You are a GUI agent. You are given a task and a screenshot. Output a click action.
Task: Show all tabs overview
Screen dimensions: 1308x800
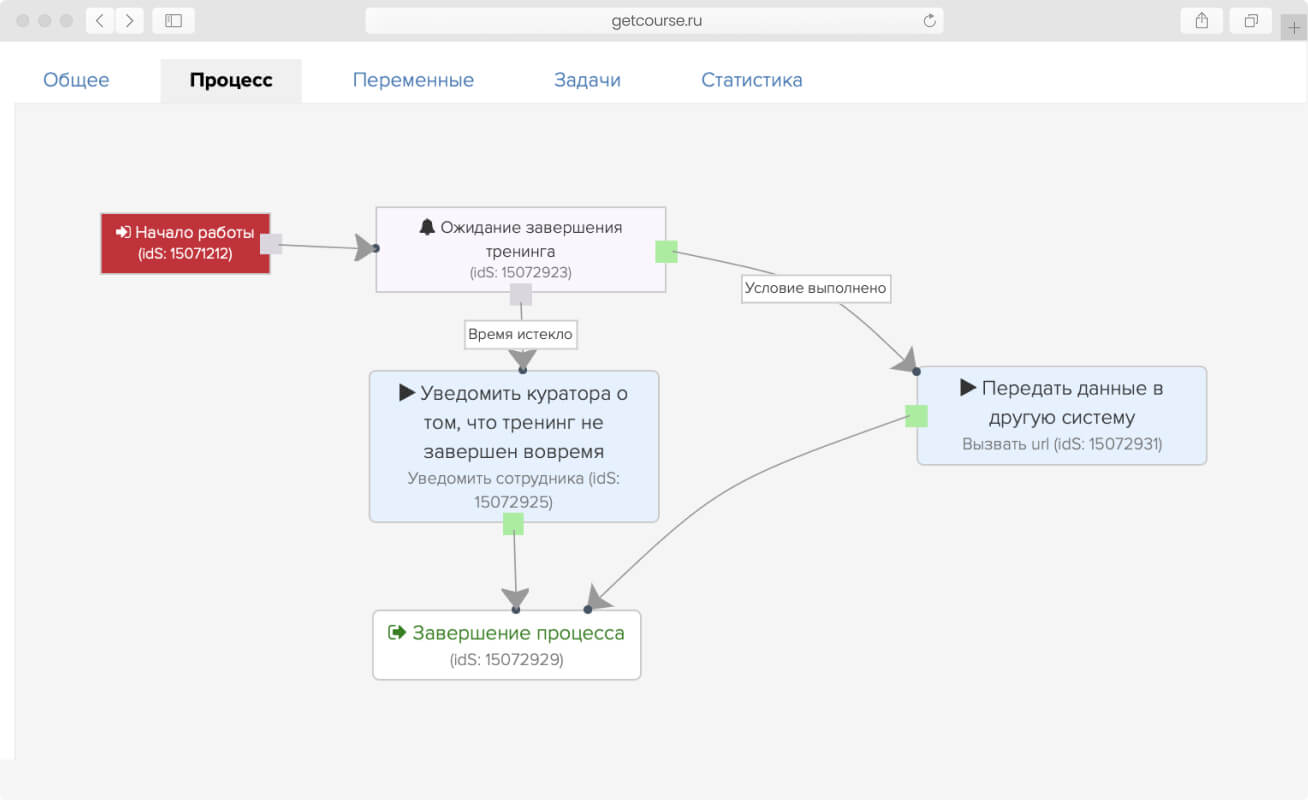click(x=1251, y=20)
